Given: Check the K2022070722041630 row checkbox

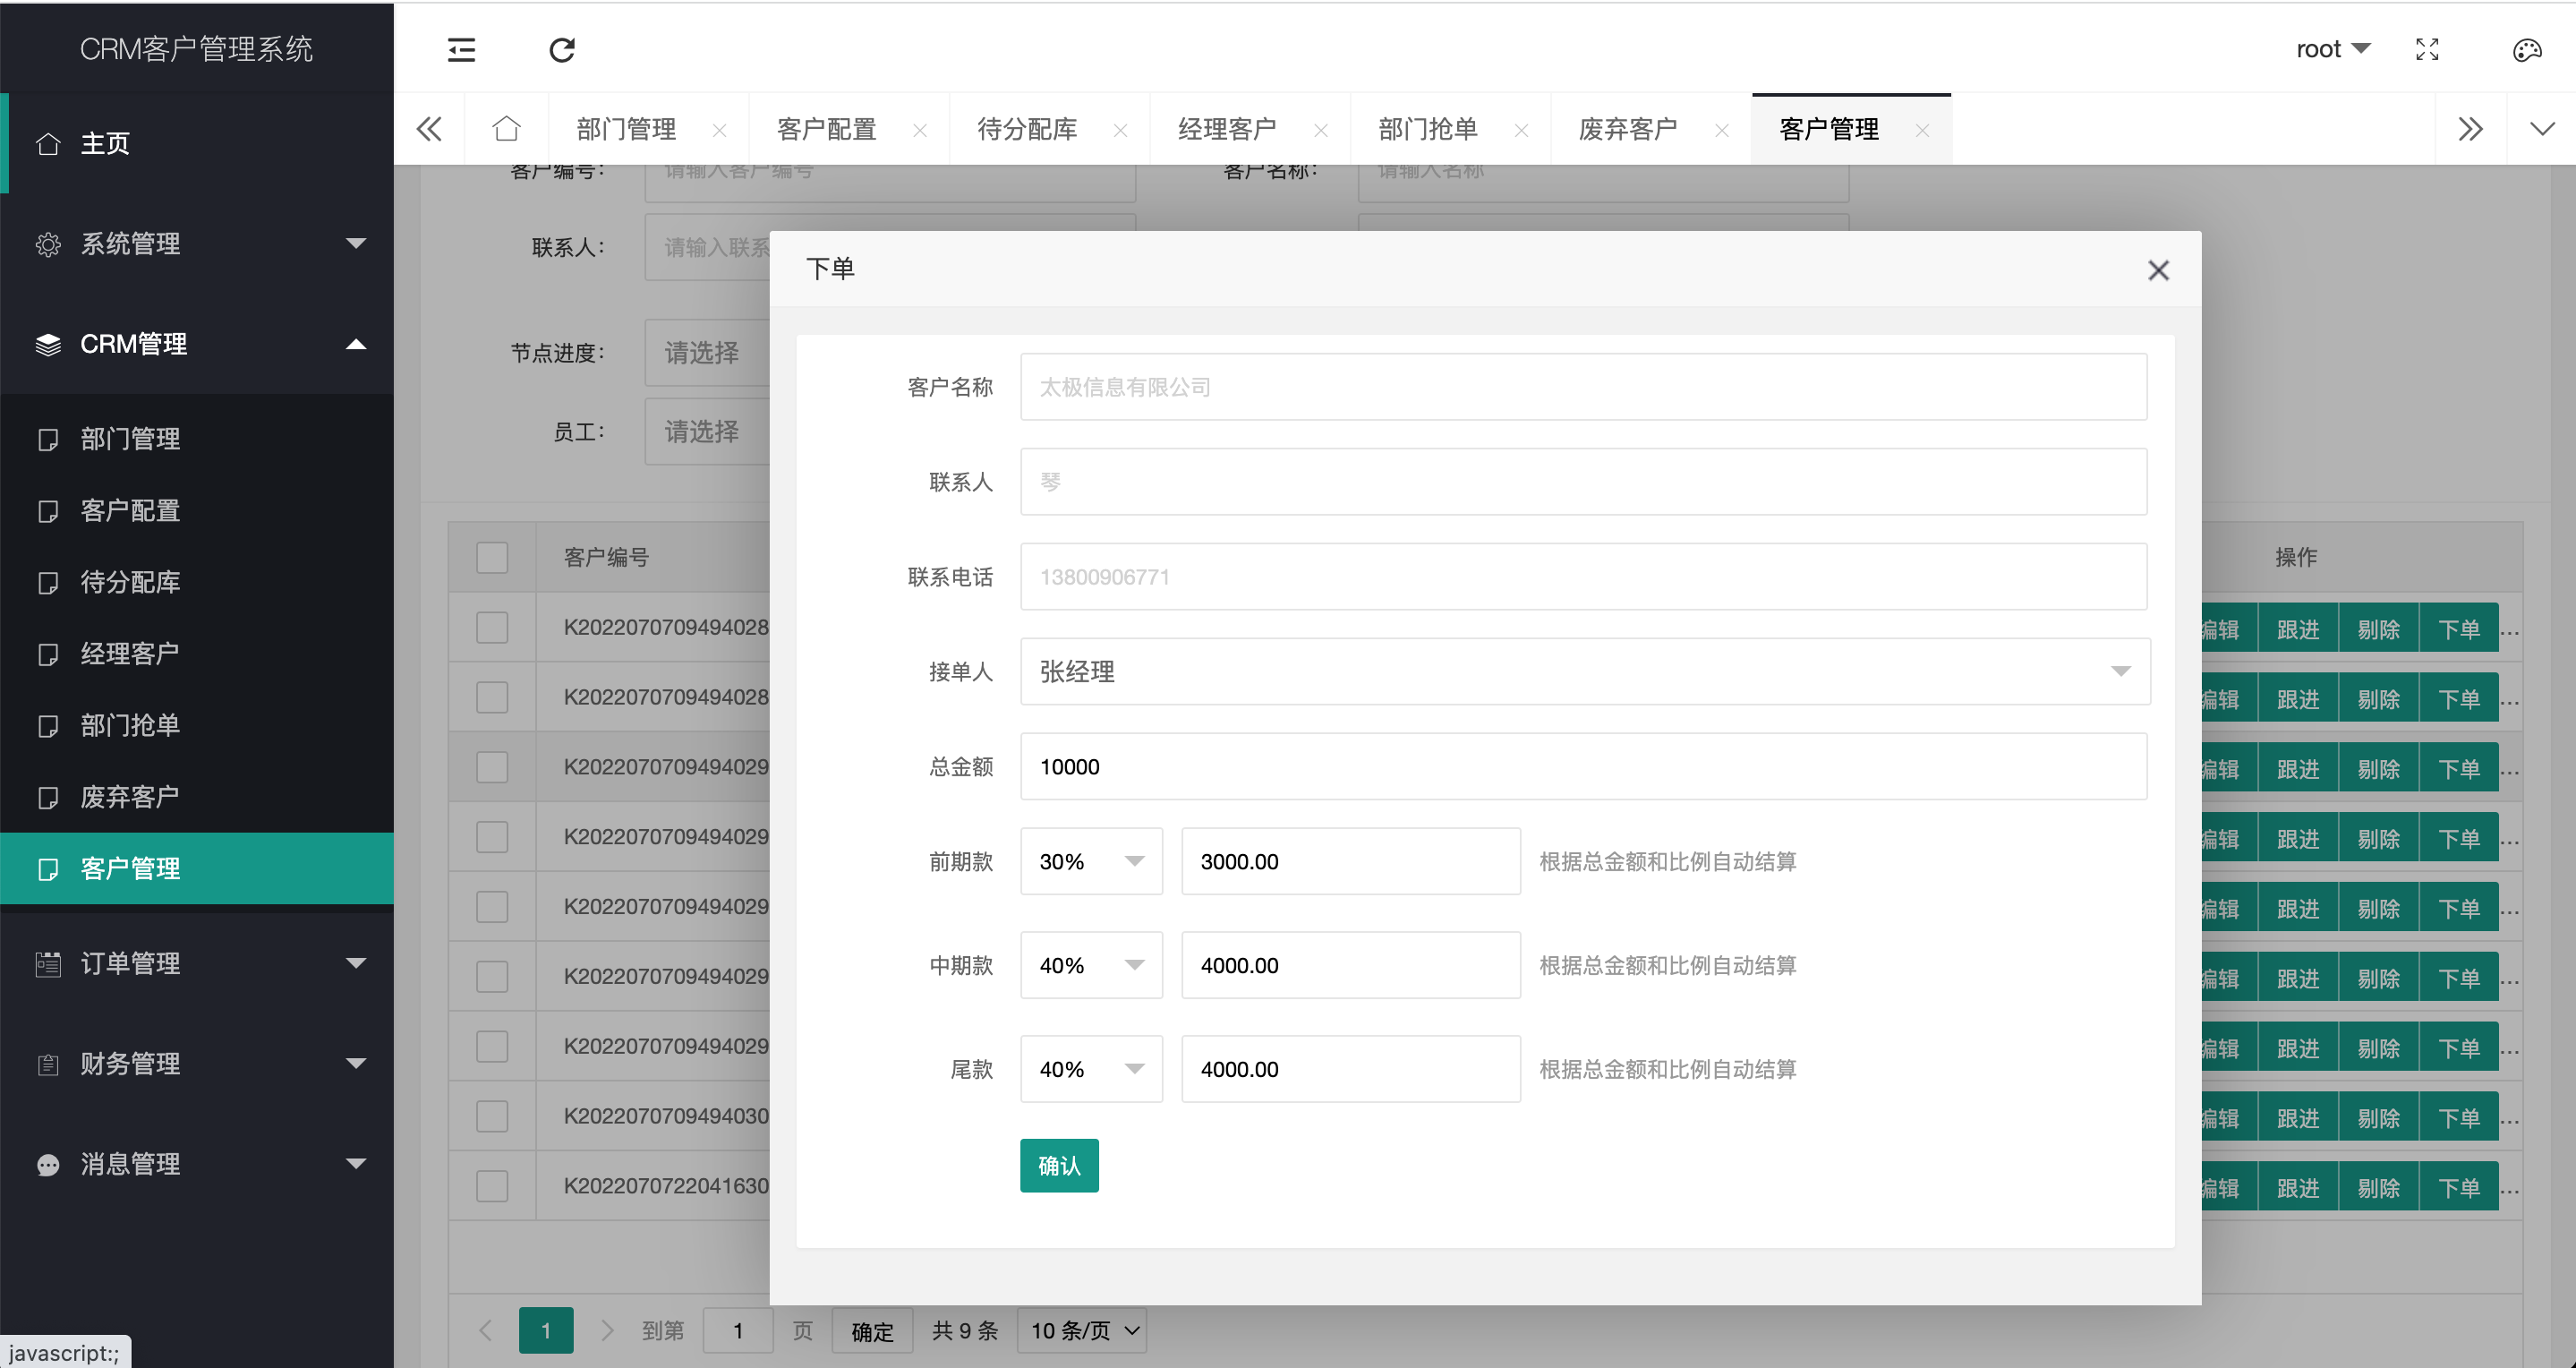Looking at the screenshot, I should pyautogui.click(x=492, y=1186).
